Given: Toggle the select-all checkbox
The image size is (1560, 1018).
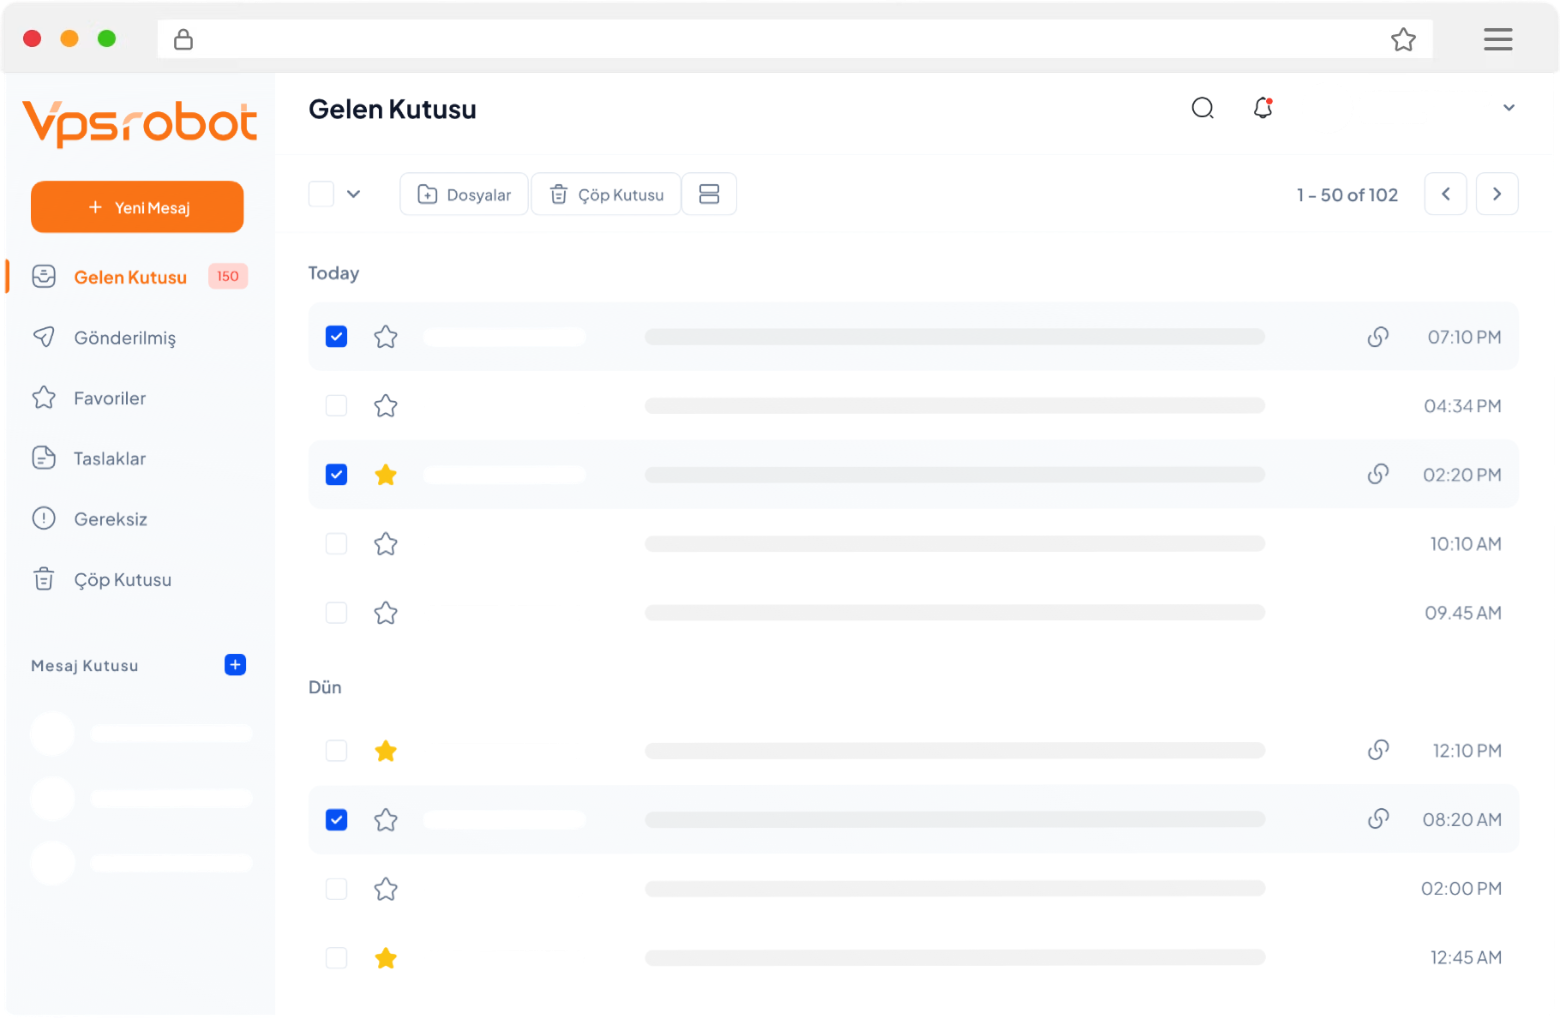Looking at the screenshot, I should [321, 194].
